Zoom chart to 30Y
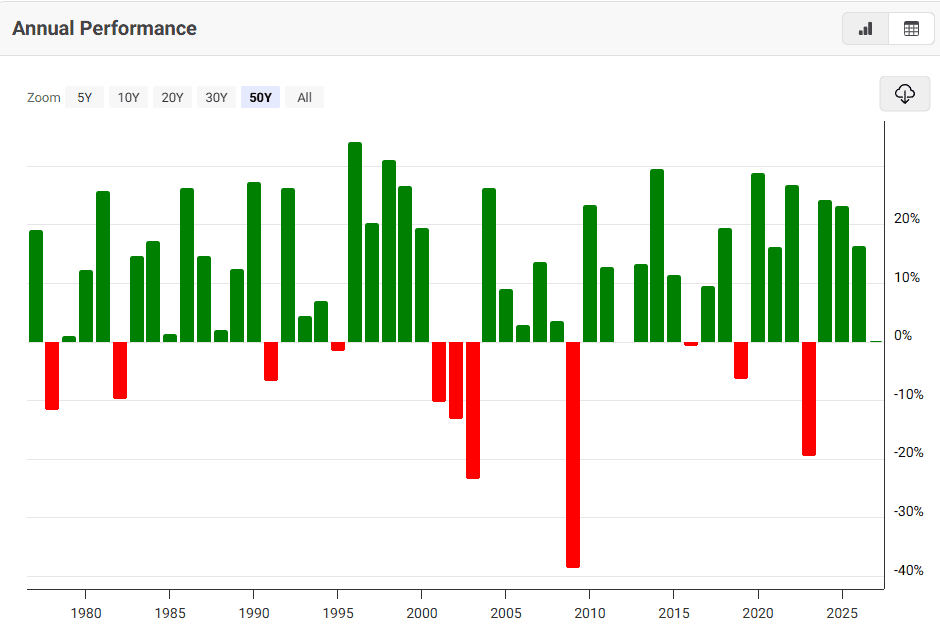Image resolution: width=940 pixels, height=635 pixels. 216,97
